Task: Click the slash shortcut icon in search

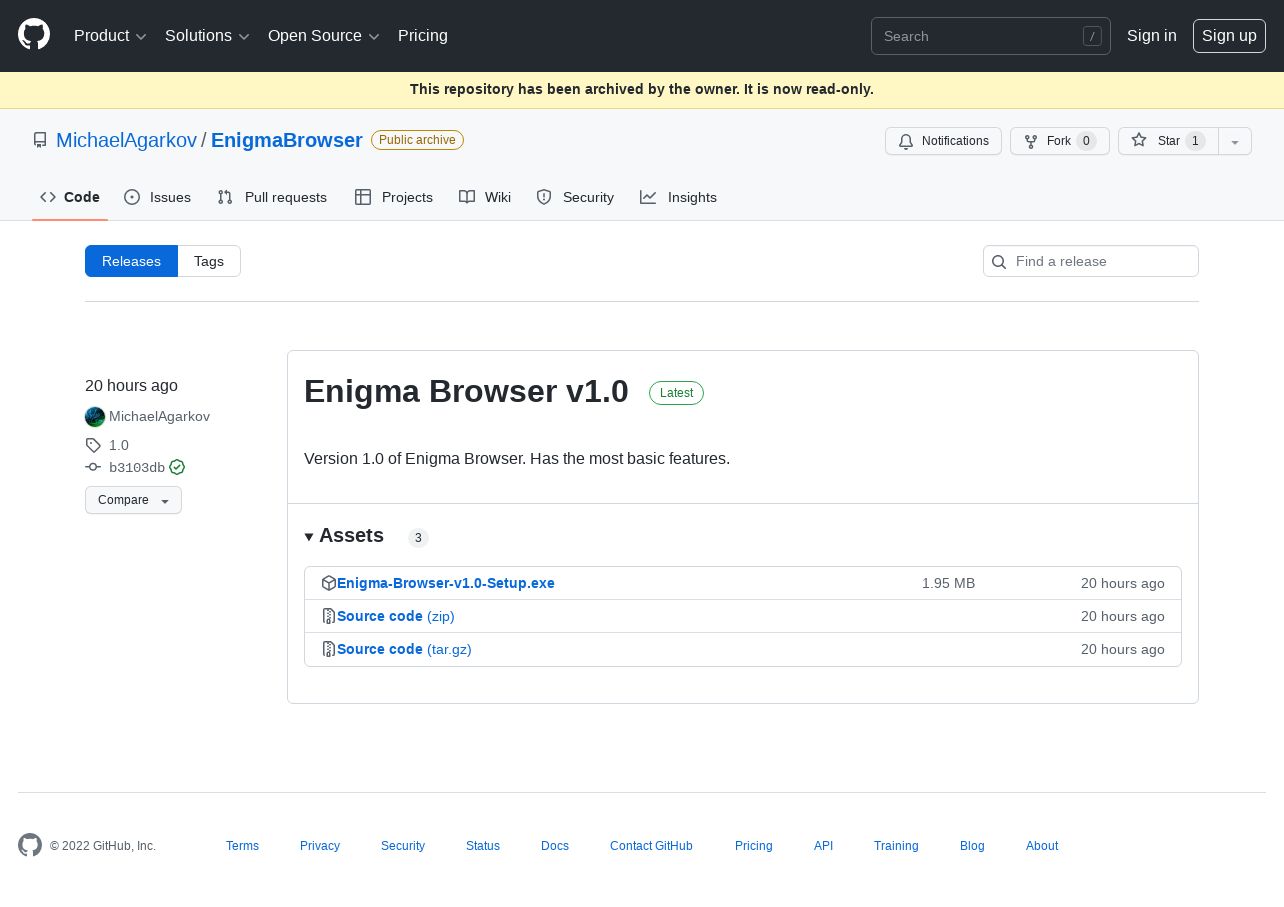Action: [1092, 36]
